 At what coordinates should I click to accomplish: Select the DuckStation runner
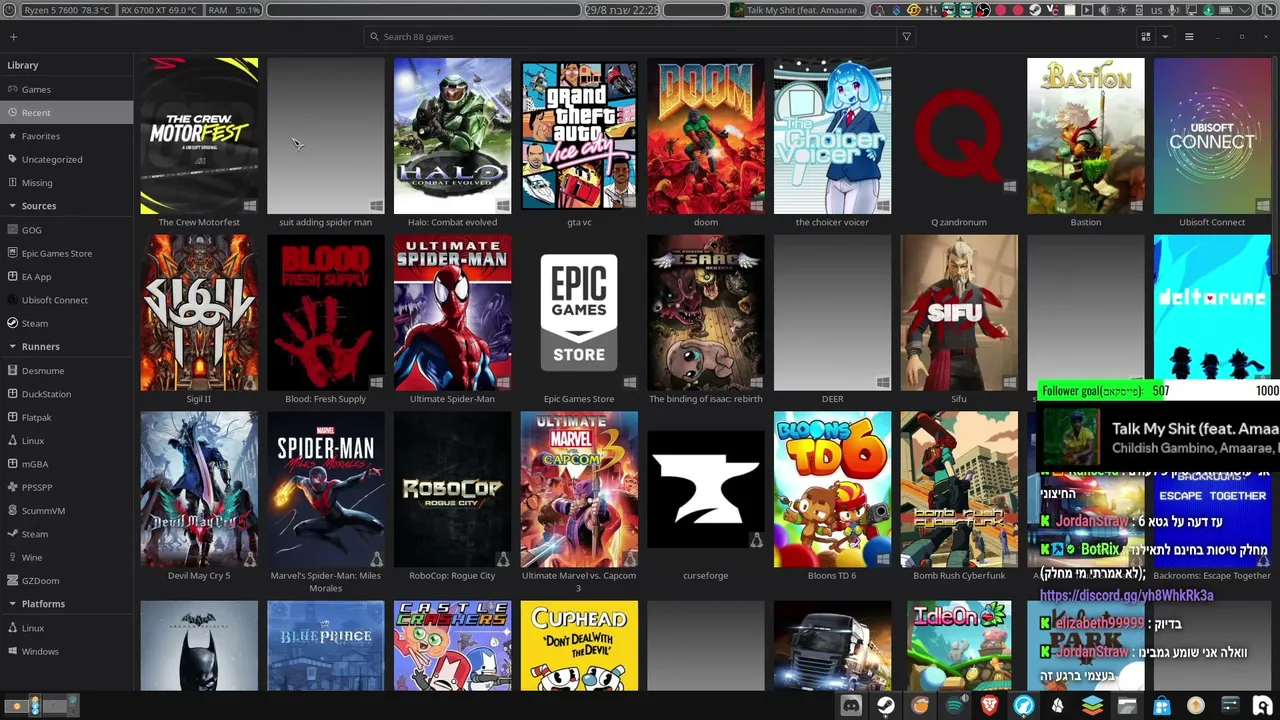[x=67, y=394]
